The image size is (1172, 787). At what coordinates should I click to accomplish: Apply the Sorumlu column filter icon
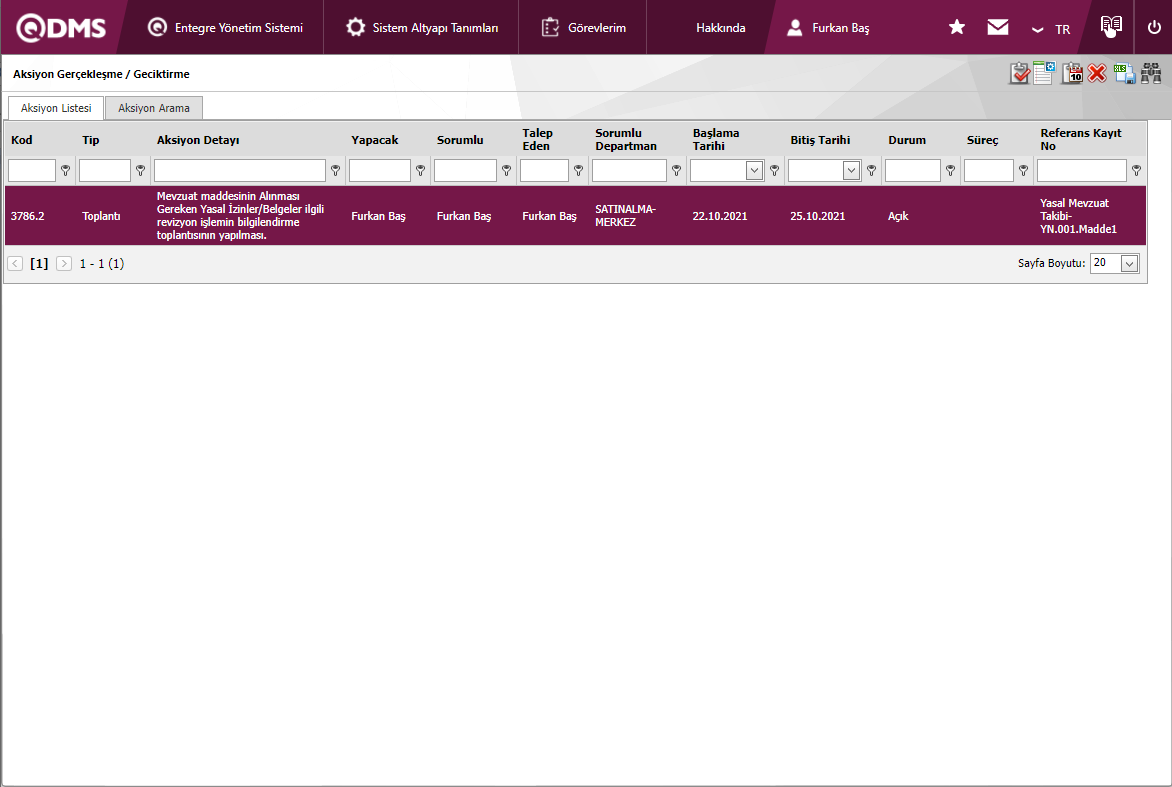tap(507, 170)
